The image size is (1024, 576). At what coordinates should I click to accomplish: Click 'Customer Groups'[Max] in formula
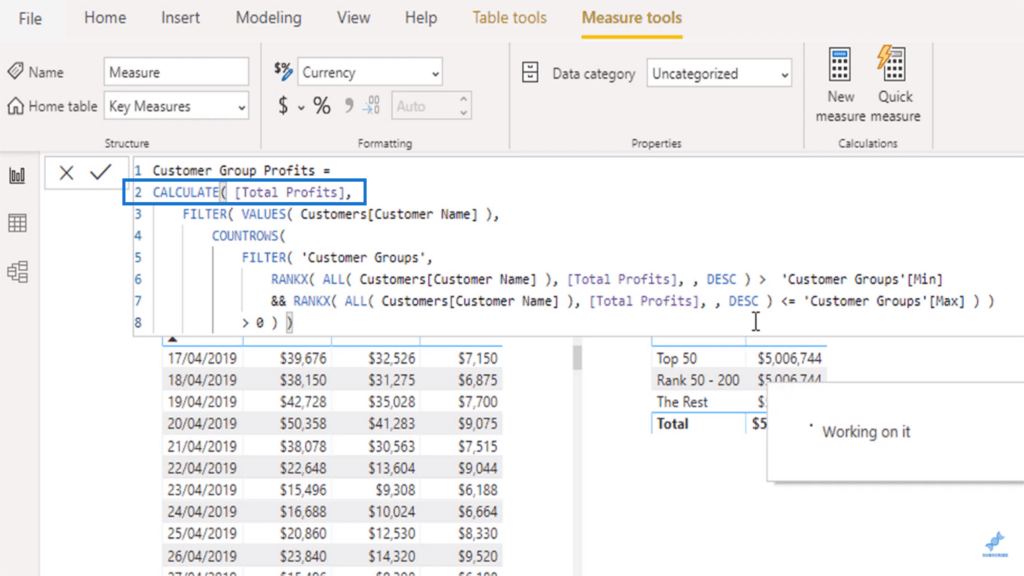[884, 301]
